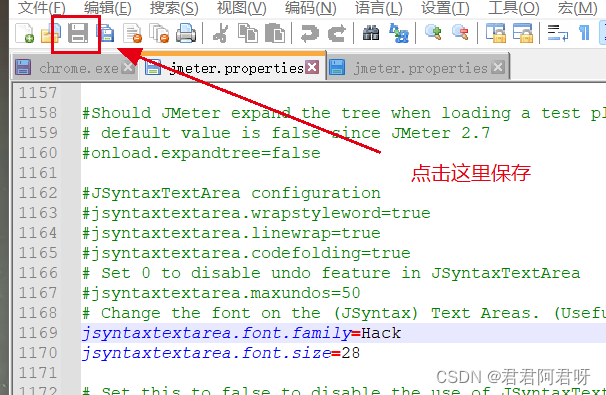Click the empty line 1171 in editor
The image size is (606, 395).
coord(343,373)
